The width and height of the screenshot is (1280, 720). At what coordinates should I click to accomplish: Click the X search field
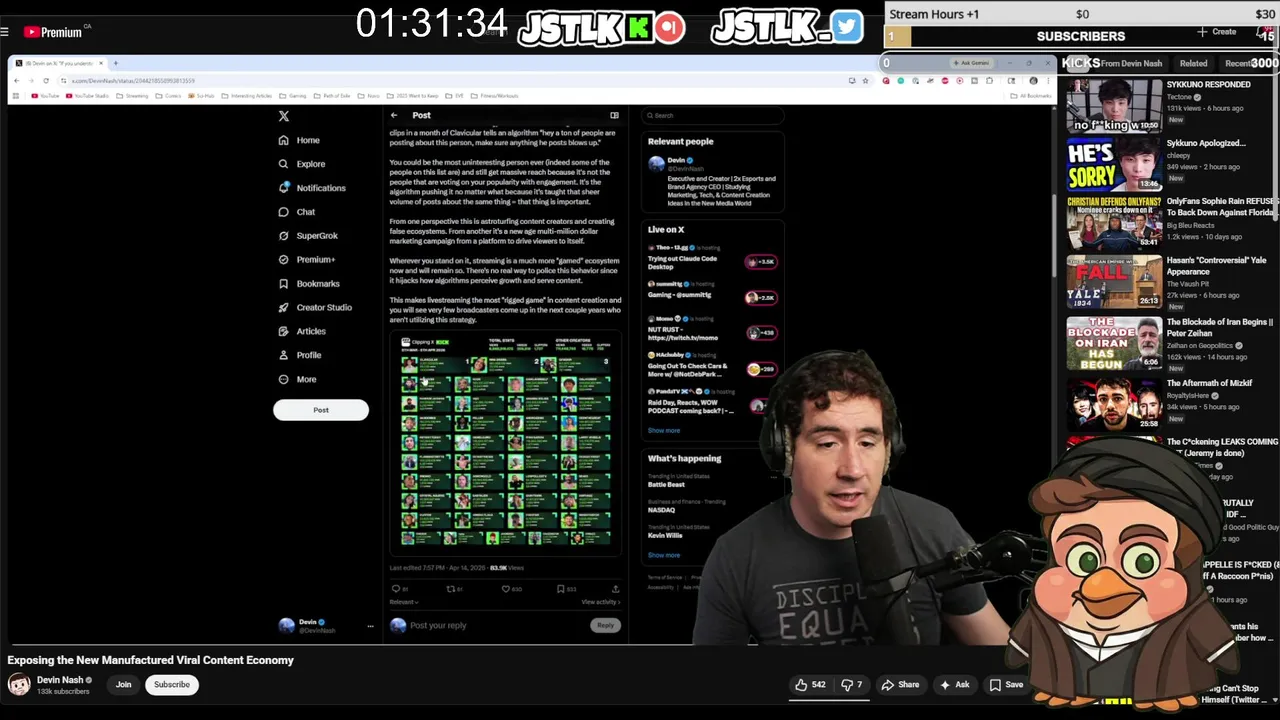pos(711,115)
